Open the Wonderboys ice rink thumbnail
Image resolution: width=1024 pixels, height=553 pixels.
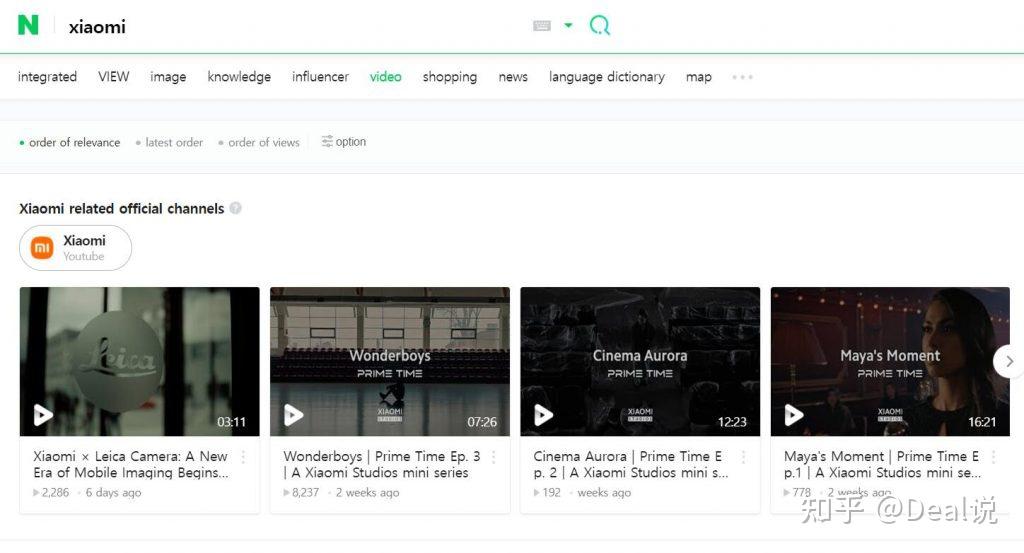[x=390, y=362]
